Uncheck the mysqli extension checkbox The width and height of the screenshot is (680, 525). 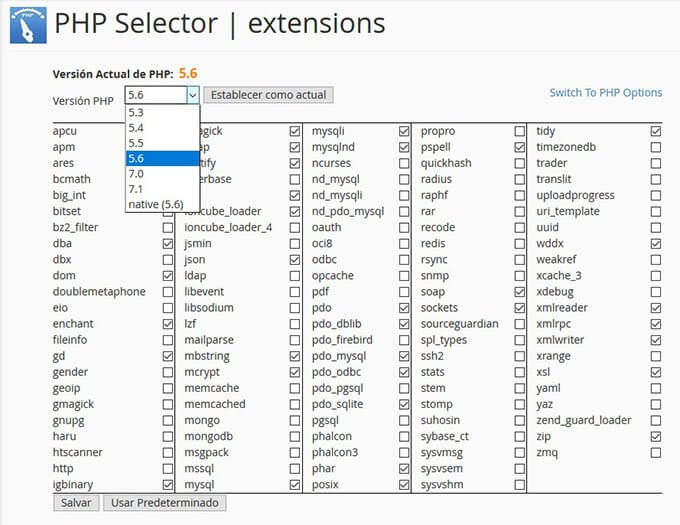[404, 131]
